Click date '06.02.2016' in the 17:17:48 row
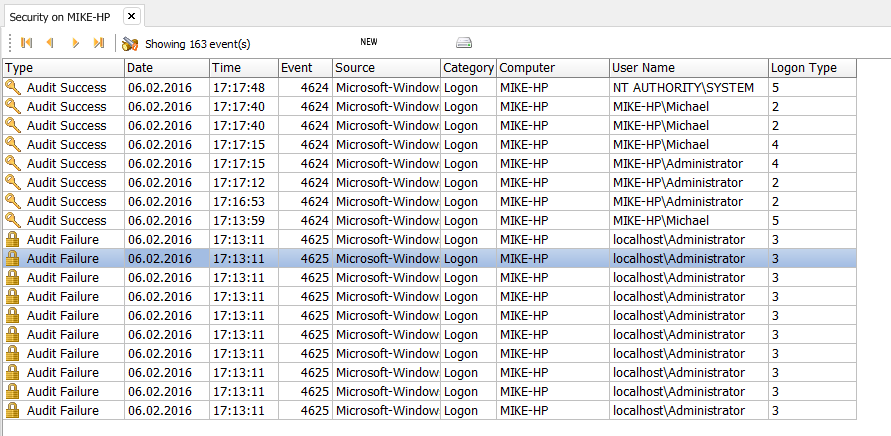This screenshot has width=891, height=436. [160, 88]
